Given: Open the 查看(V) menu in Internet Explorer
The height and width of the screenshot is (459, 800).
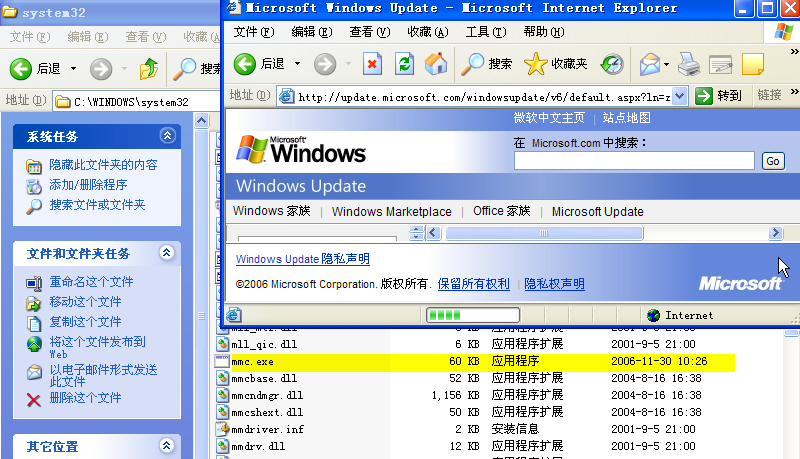Looking at the screenshot, I should [x=370, y=32].
